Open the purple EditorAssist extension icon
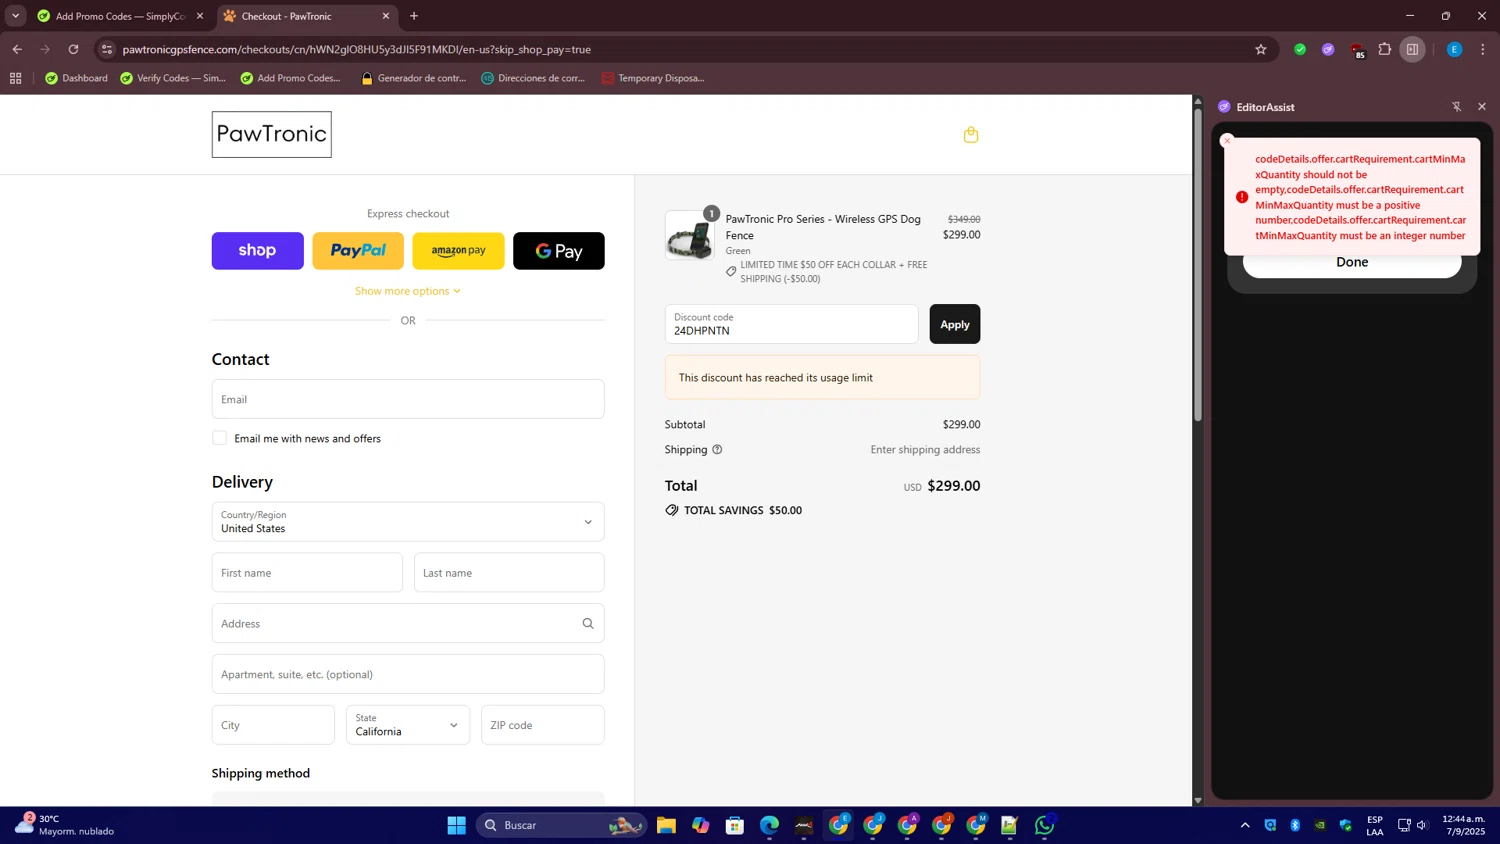This screenshot has width=1500, height=844. [x=1328, y=49]
